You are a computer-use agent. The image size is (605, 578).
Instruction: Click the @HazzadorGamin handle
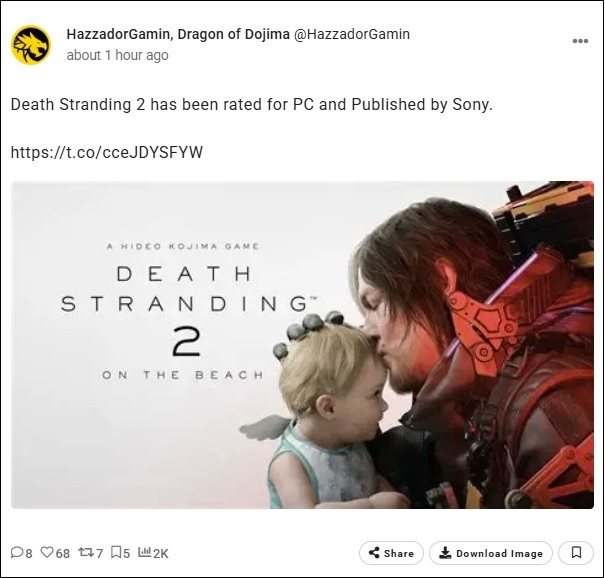pyautogui.click(x=352, y=34)
